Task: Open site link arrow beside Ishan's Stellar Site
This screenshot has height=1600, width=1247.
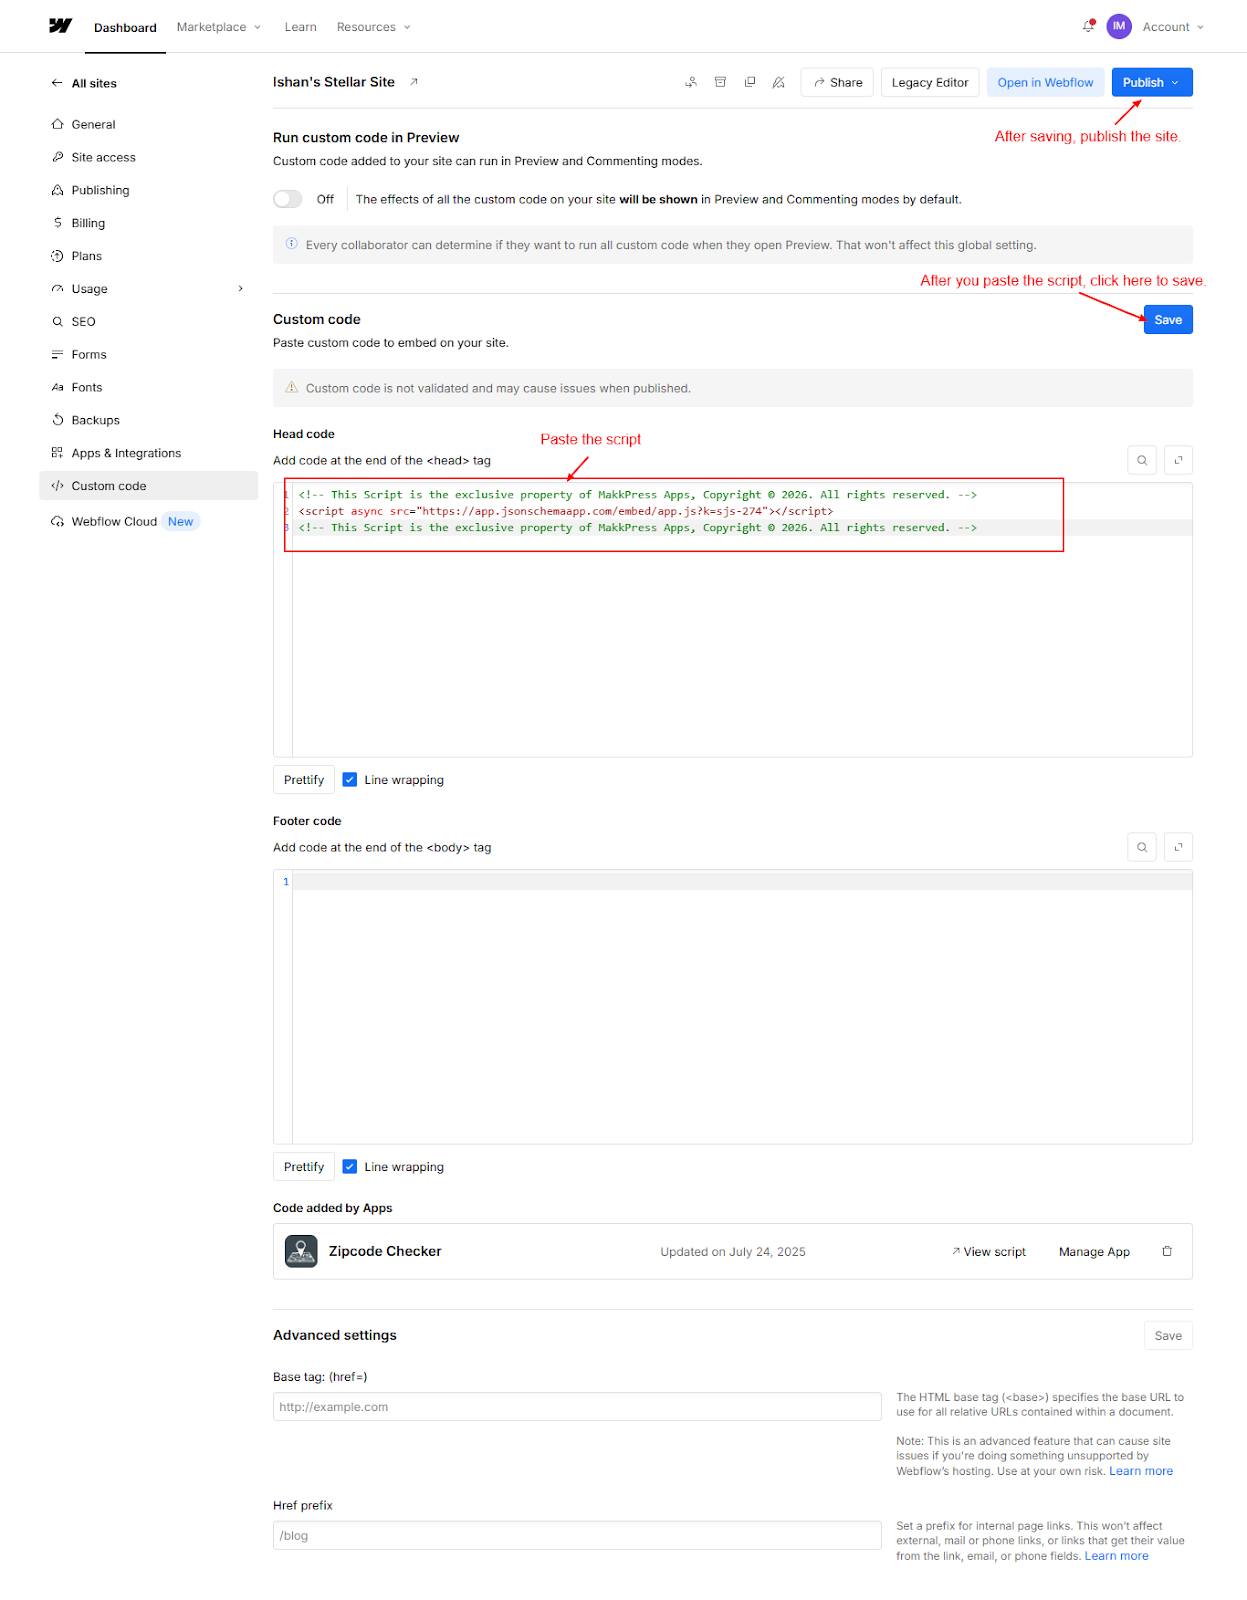Action: click(414, 82)
